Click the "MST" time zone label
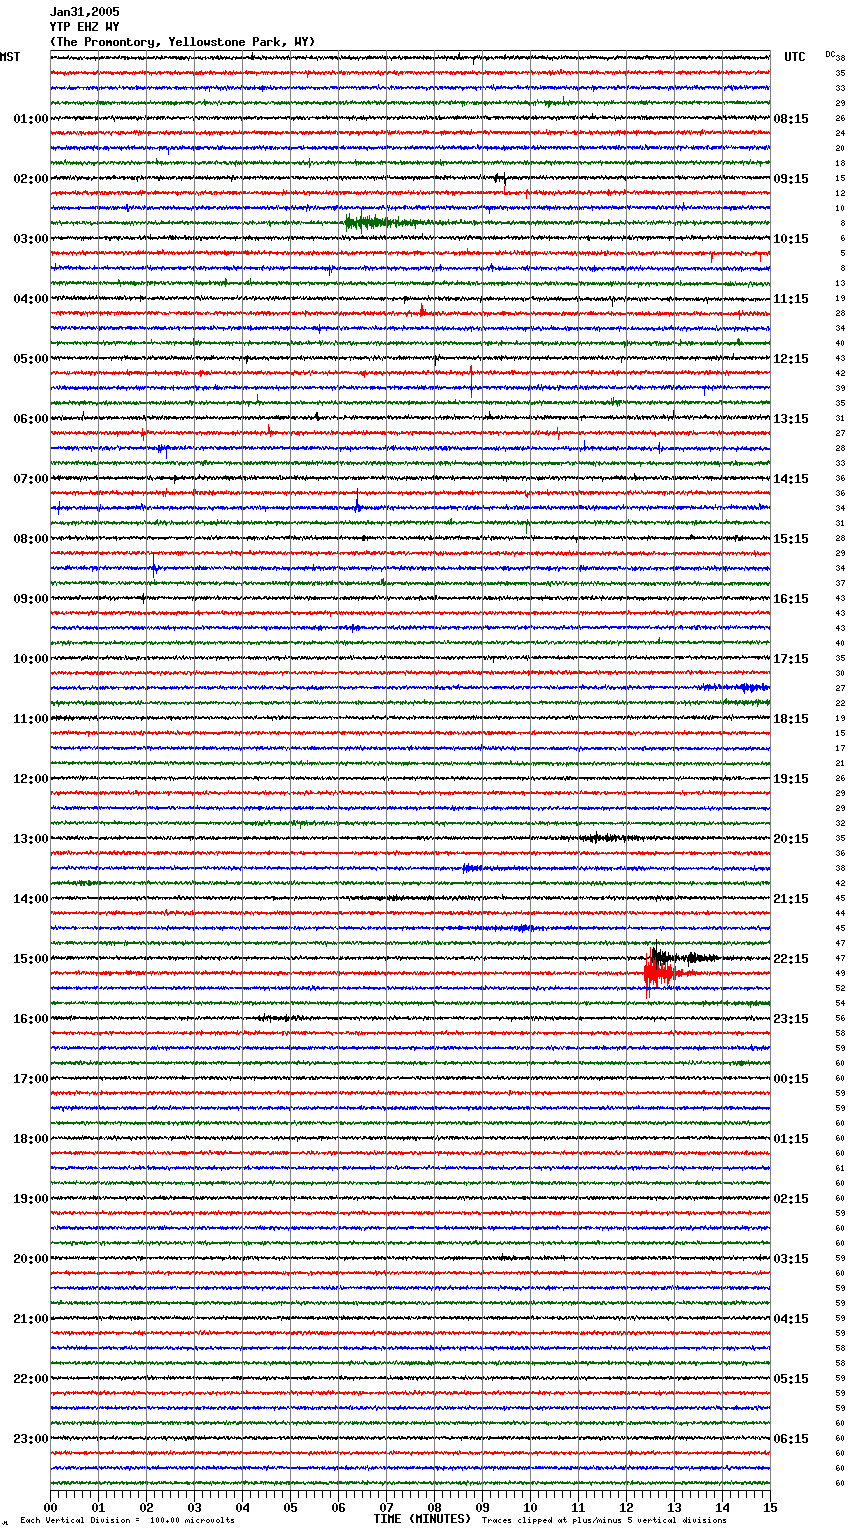 pyautogui.click(x=10, y=57)
